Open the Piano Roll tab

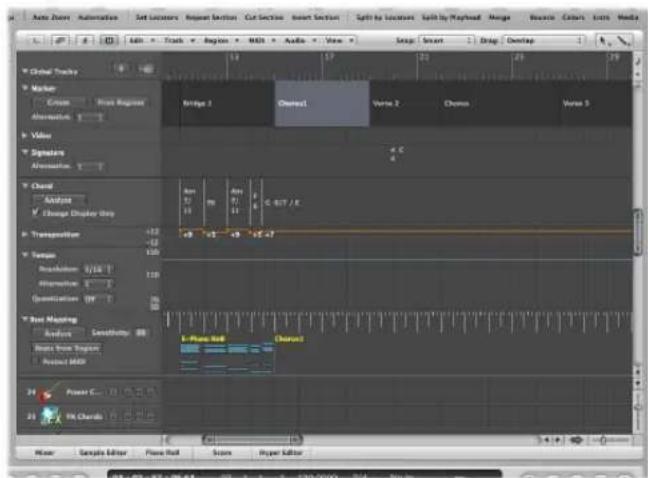point(162,452)
